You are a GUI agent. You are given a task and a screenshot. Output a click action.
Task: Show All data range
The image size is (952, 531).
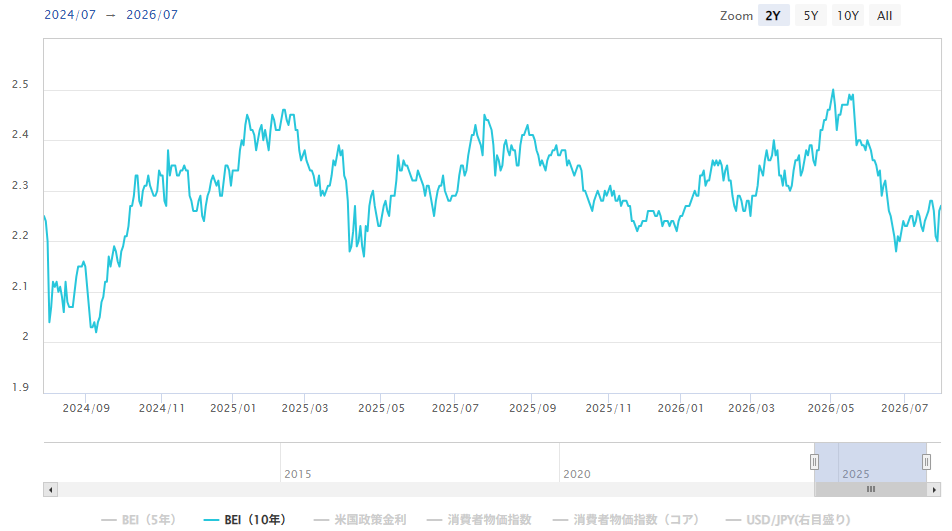coord(885,16)
